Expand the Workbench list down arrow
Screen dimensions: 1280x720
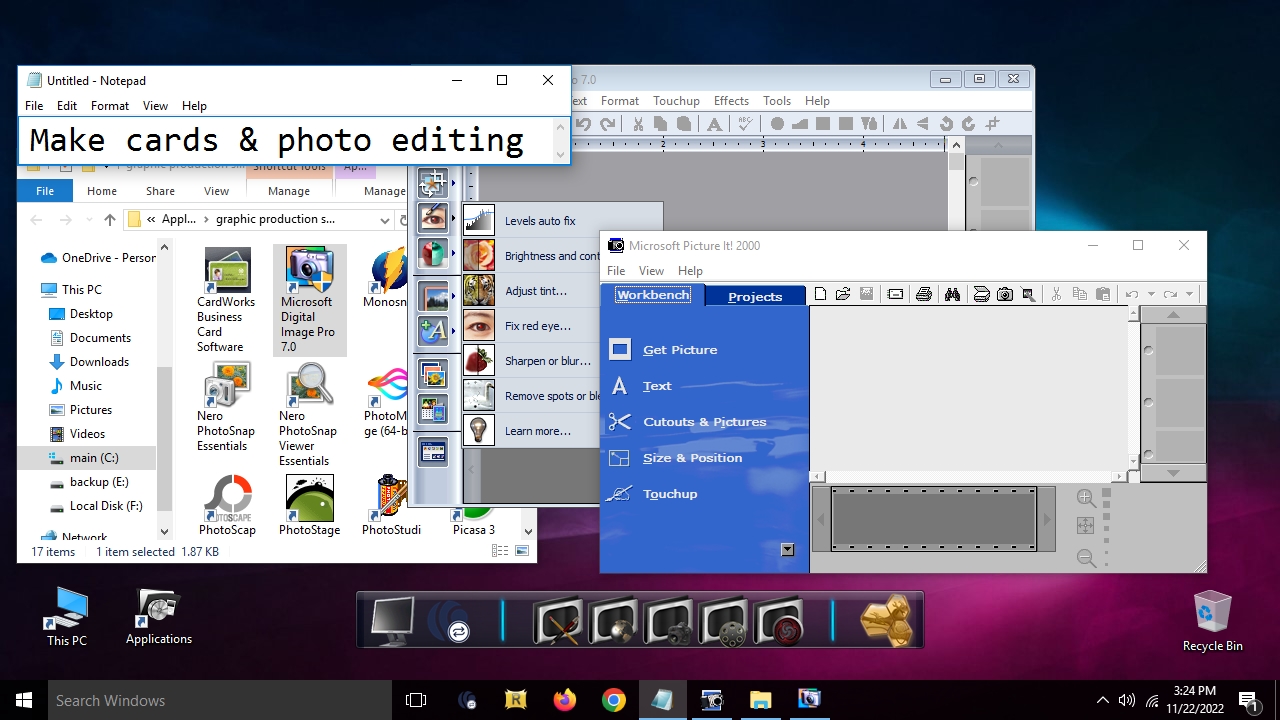click(788, 549)
